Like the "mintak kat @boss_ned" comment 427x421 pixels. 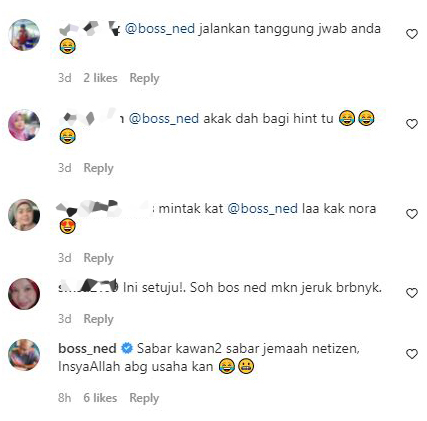[x=412, y=214]
